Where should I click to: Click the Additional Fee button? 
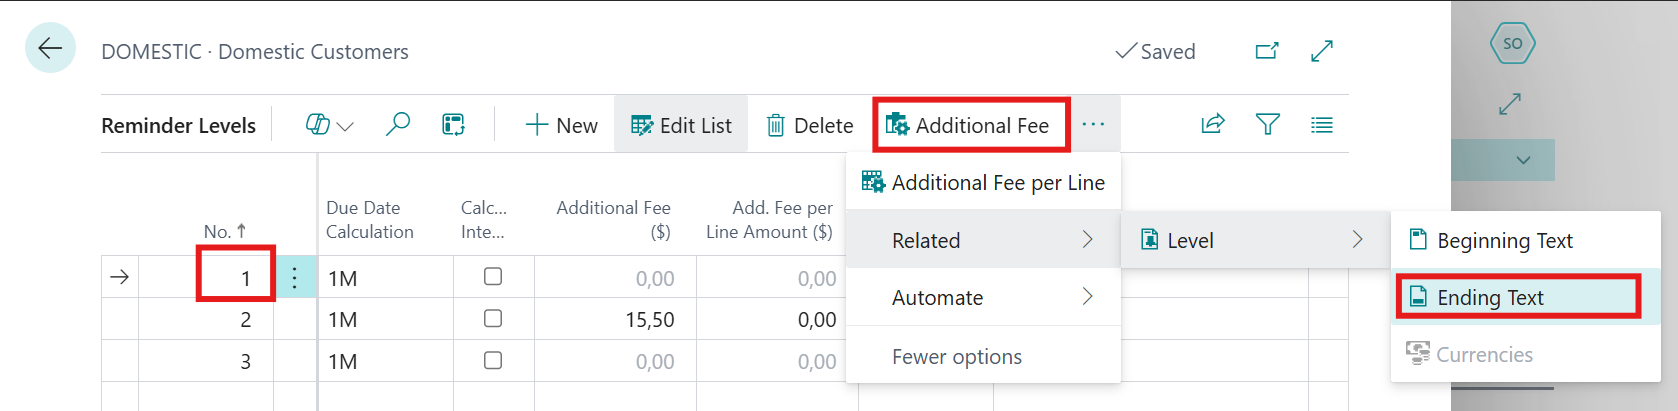[969, 125]
